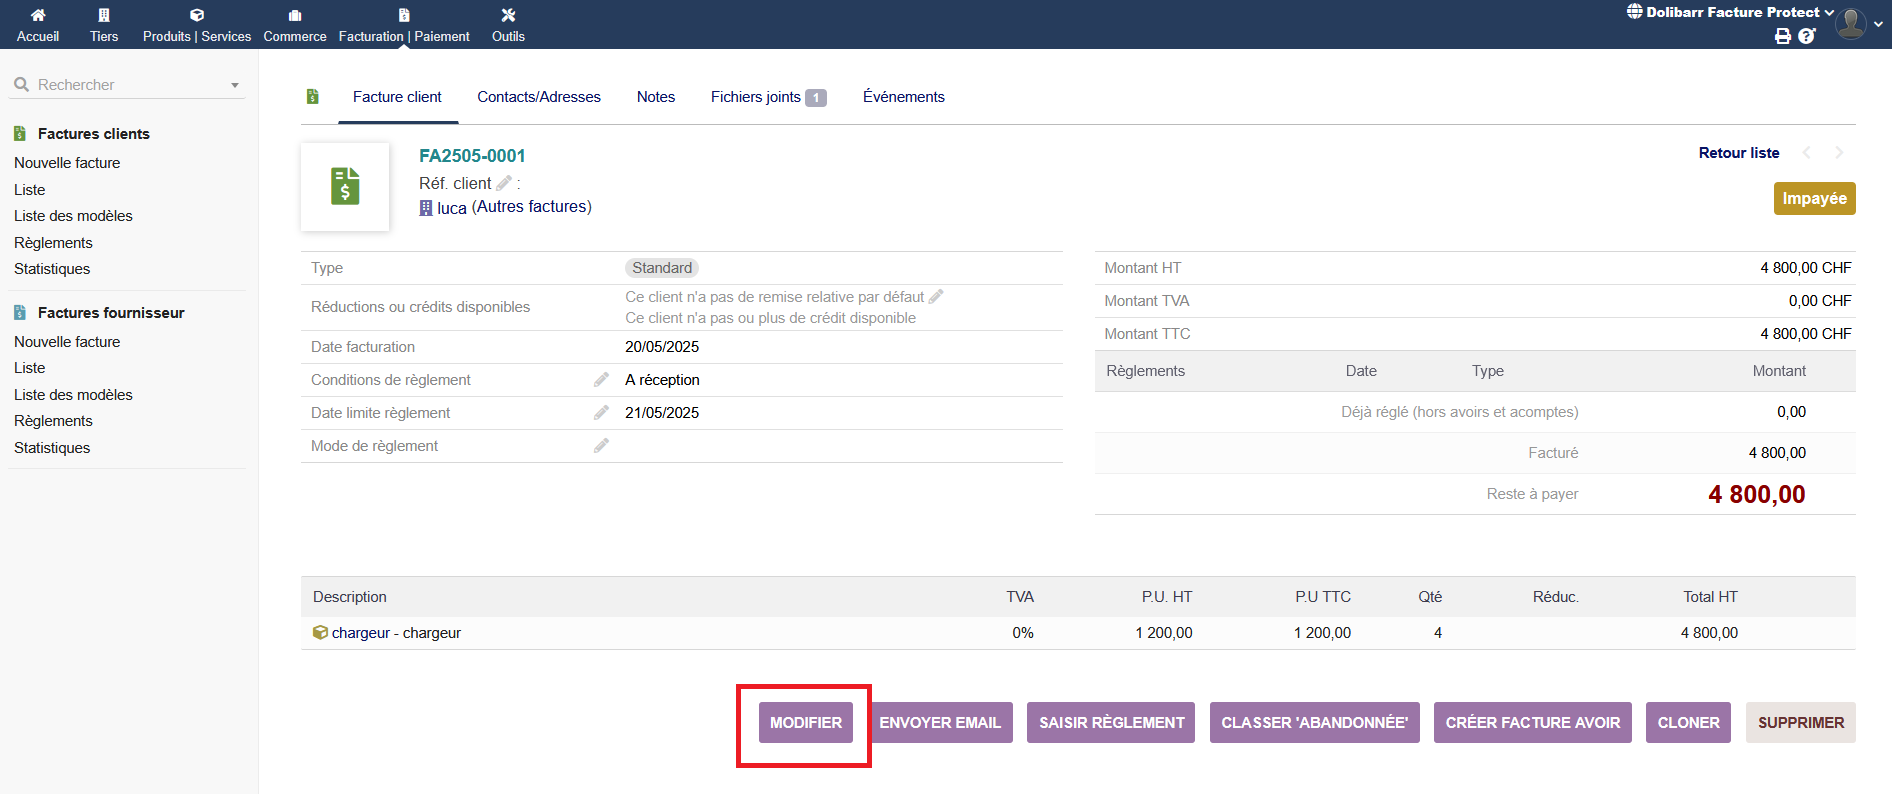Image resolution: width=1892 pixels, height=794 pixels.
Task: Click the Accueil home icon
Action: click(x=38, y=15)
